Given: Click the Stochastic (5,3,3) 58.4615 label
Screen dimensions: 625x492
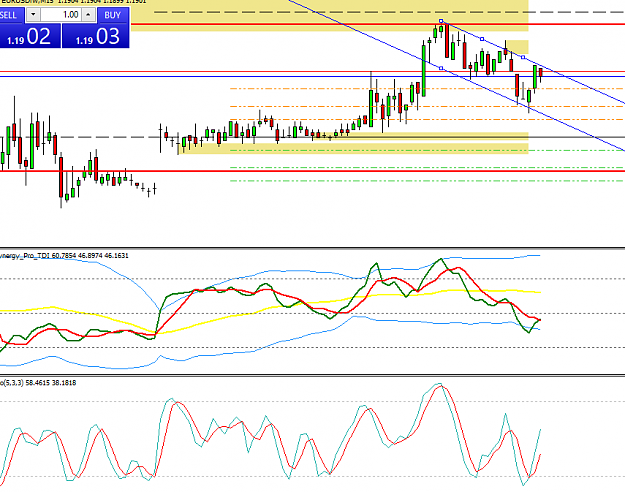Looking at the screenshot, I should point(38,383).
